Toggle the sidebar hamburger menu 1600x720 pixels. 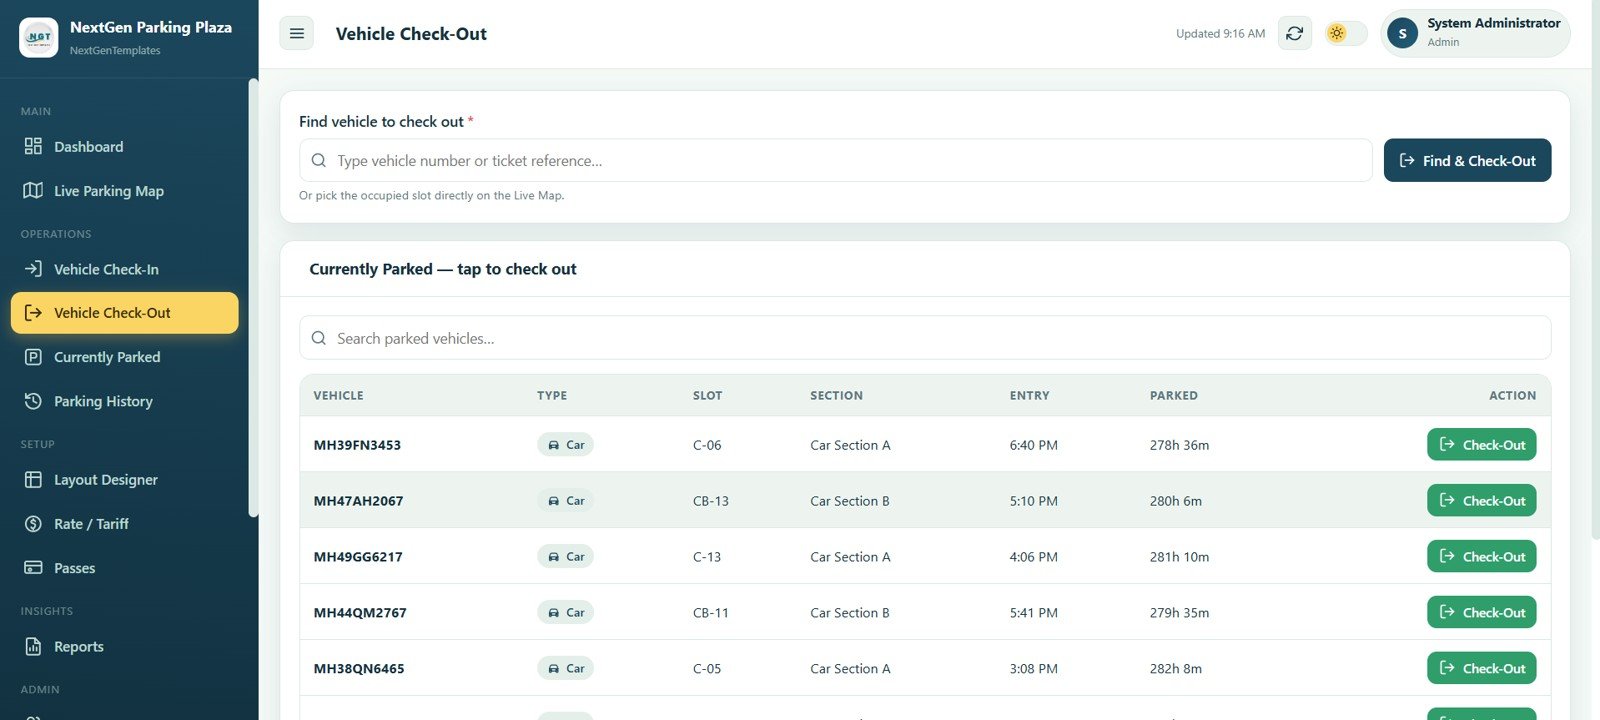click(x=296, y=33)
